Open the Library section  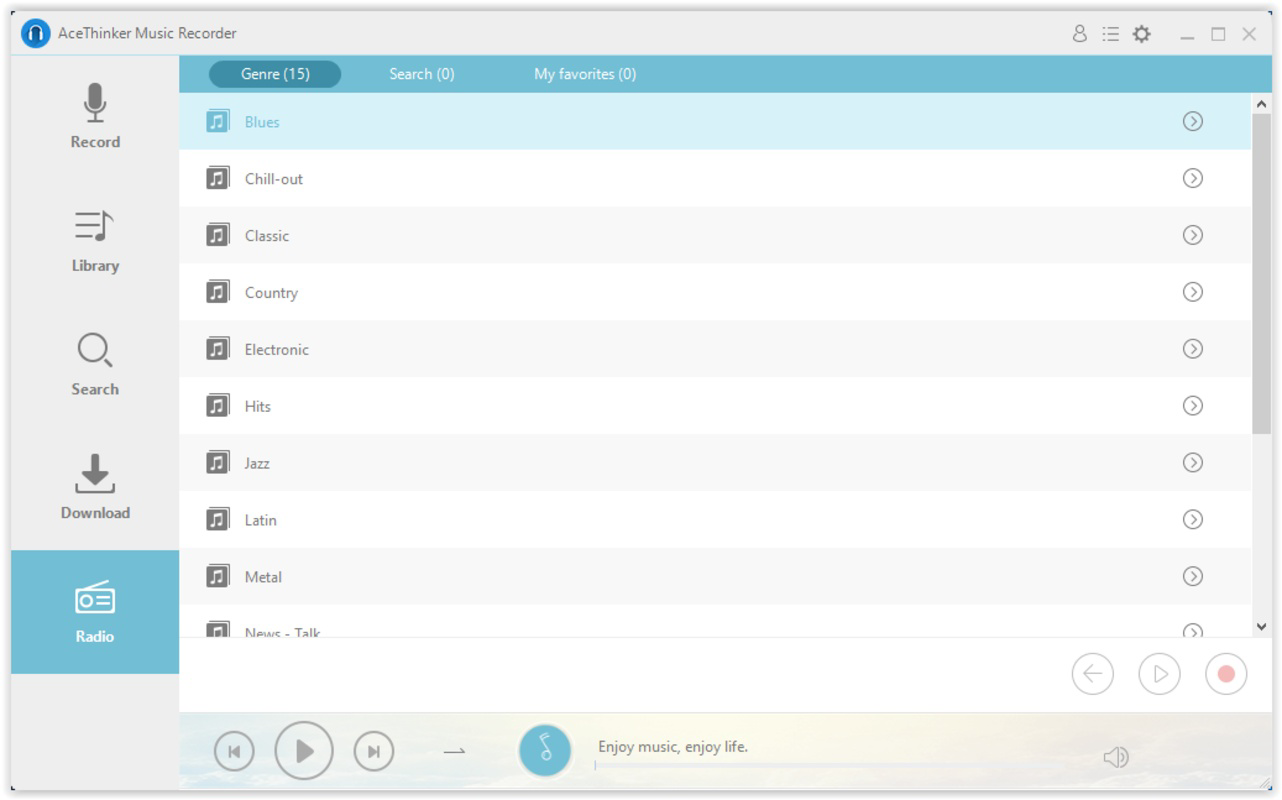pyautogui.click(x=95, y=241)
